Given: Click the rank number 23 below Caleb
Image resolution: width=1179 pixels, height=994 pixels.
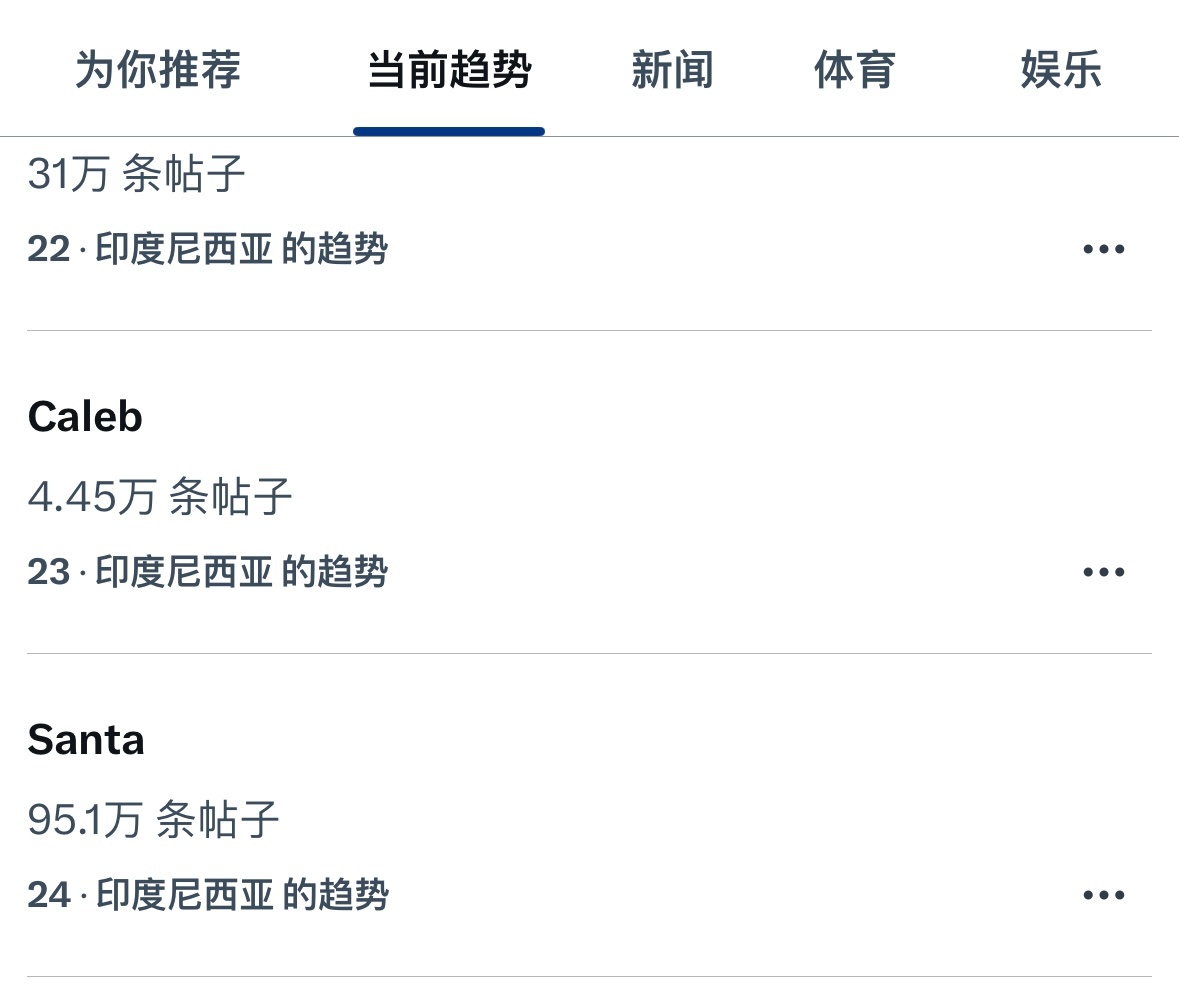Looking at the screenshot, I should 48,573.
